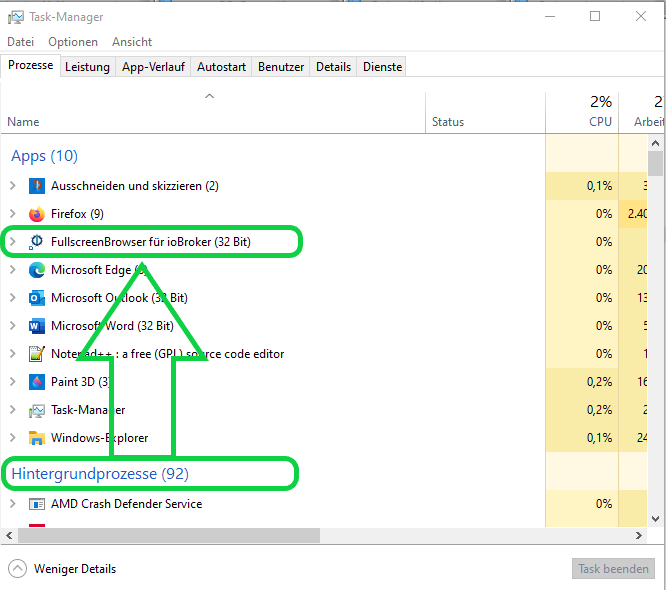Switch to the Leistung tab

pos(87,67)
